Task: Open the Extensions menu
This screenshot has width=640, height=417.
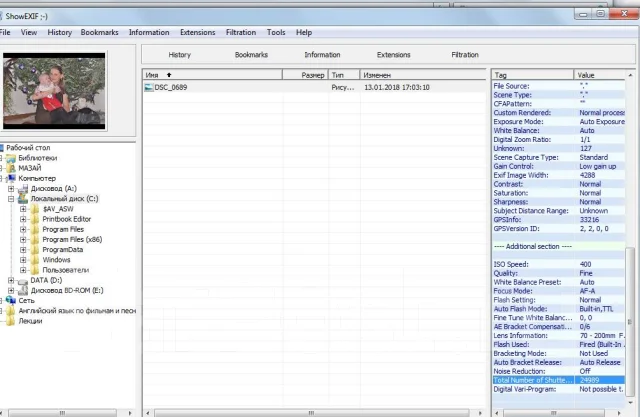Action: pos(198,32)
